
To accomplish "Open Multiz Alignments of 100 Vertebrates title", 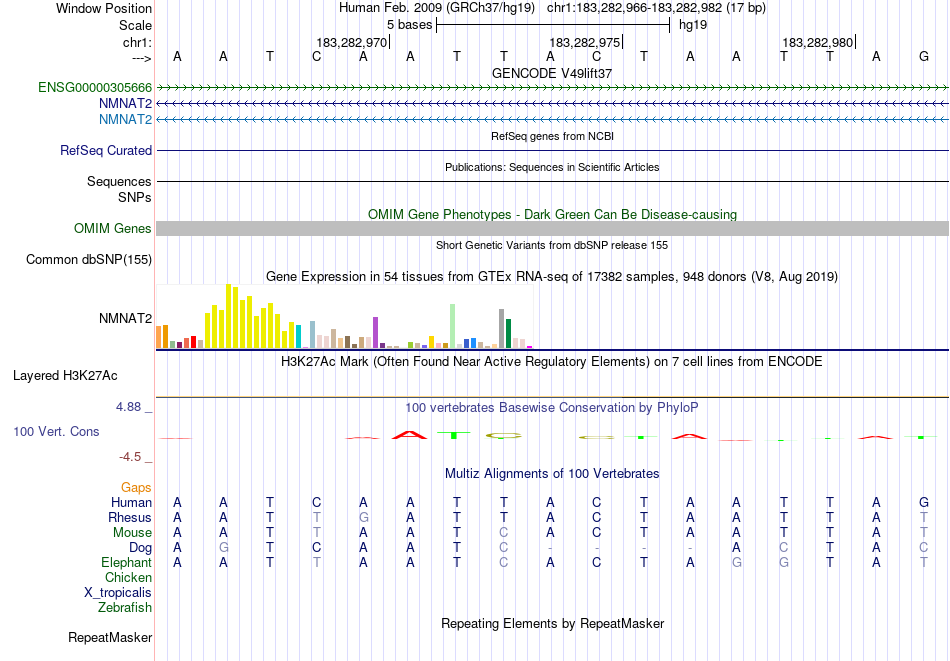I will tap(552, 474).
